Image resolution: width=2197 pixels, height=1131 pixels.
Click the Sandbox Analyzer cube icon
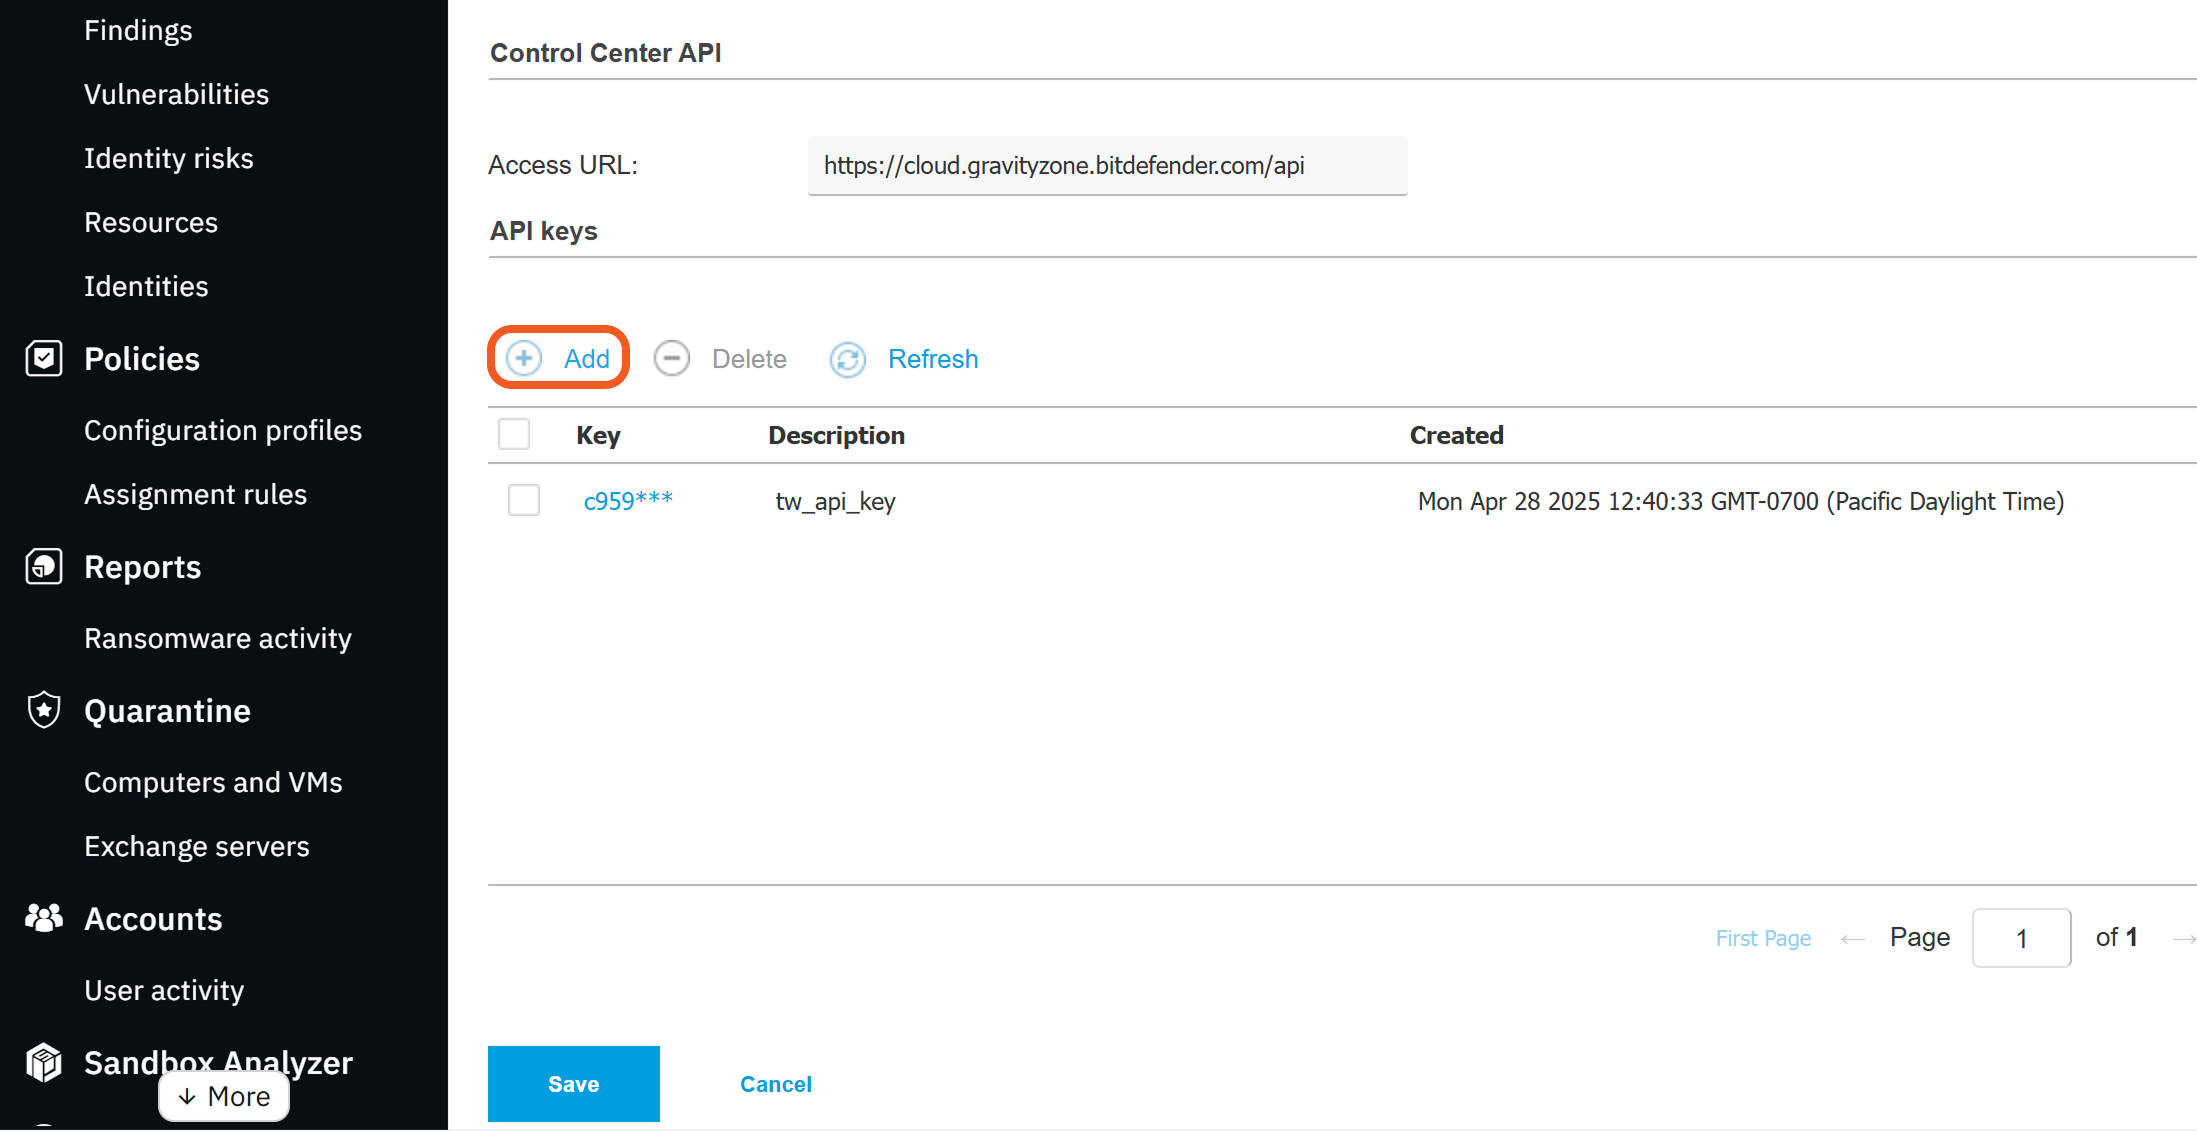point(44,1062)
